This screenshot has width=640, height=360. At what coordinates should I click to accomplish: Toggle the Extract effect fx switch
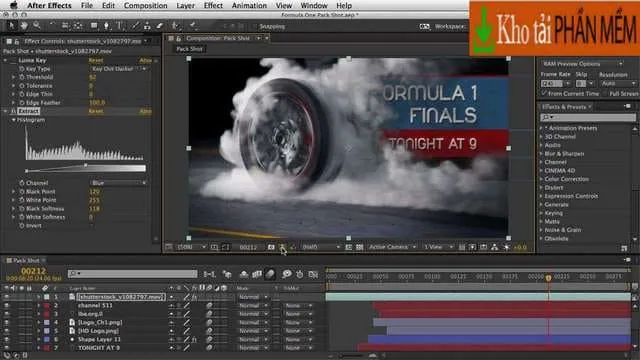click(x=13, y=111)
